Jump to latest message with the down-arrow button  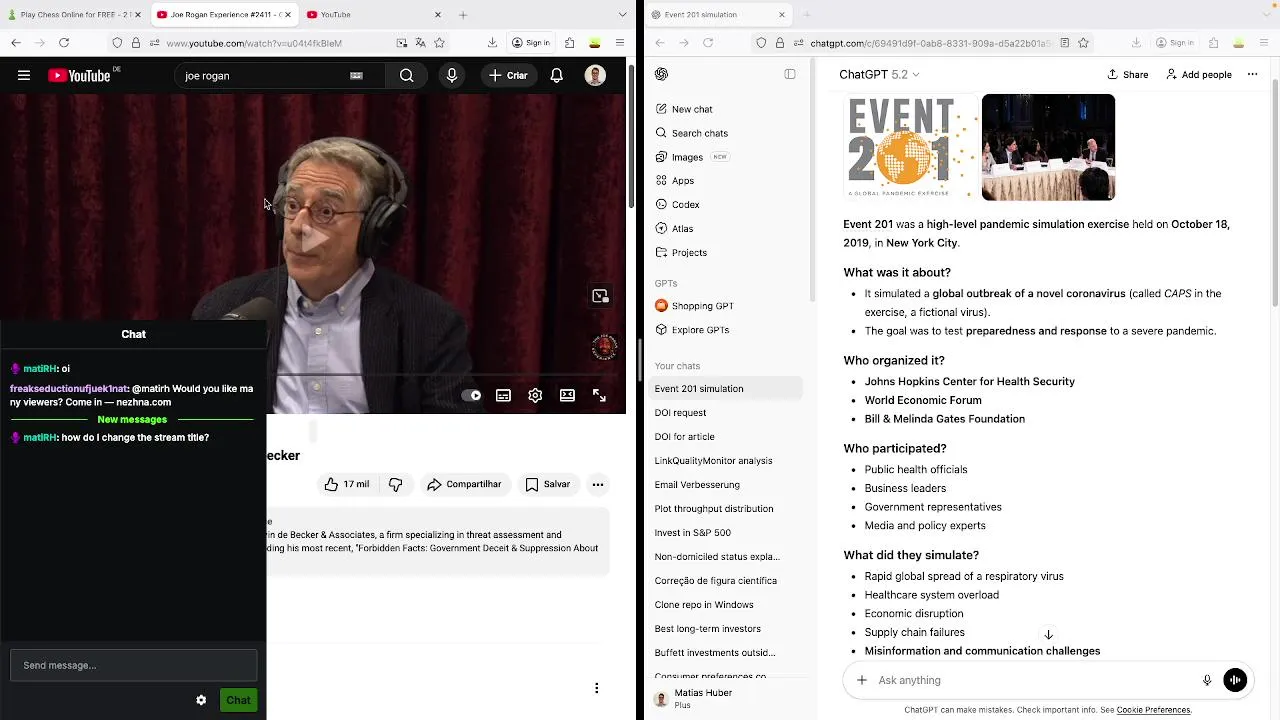point(1048,635)
